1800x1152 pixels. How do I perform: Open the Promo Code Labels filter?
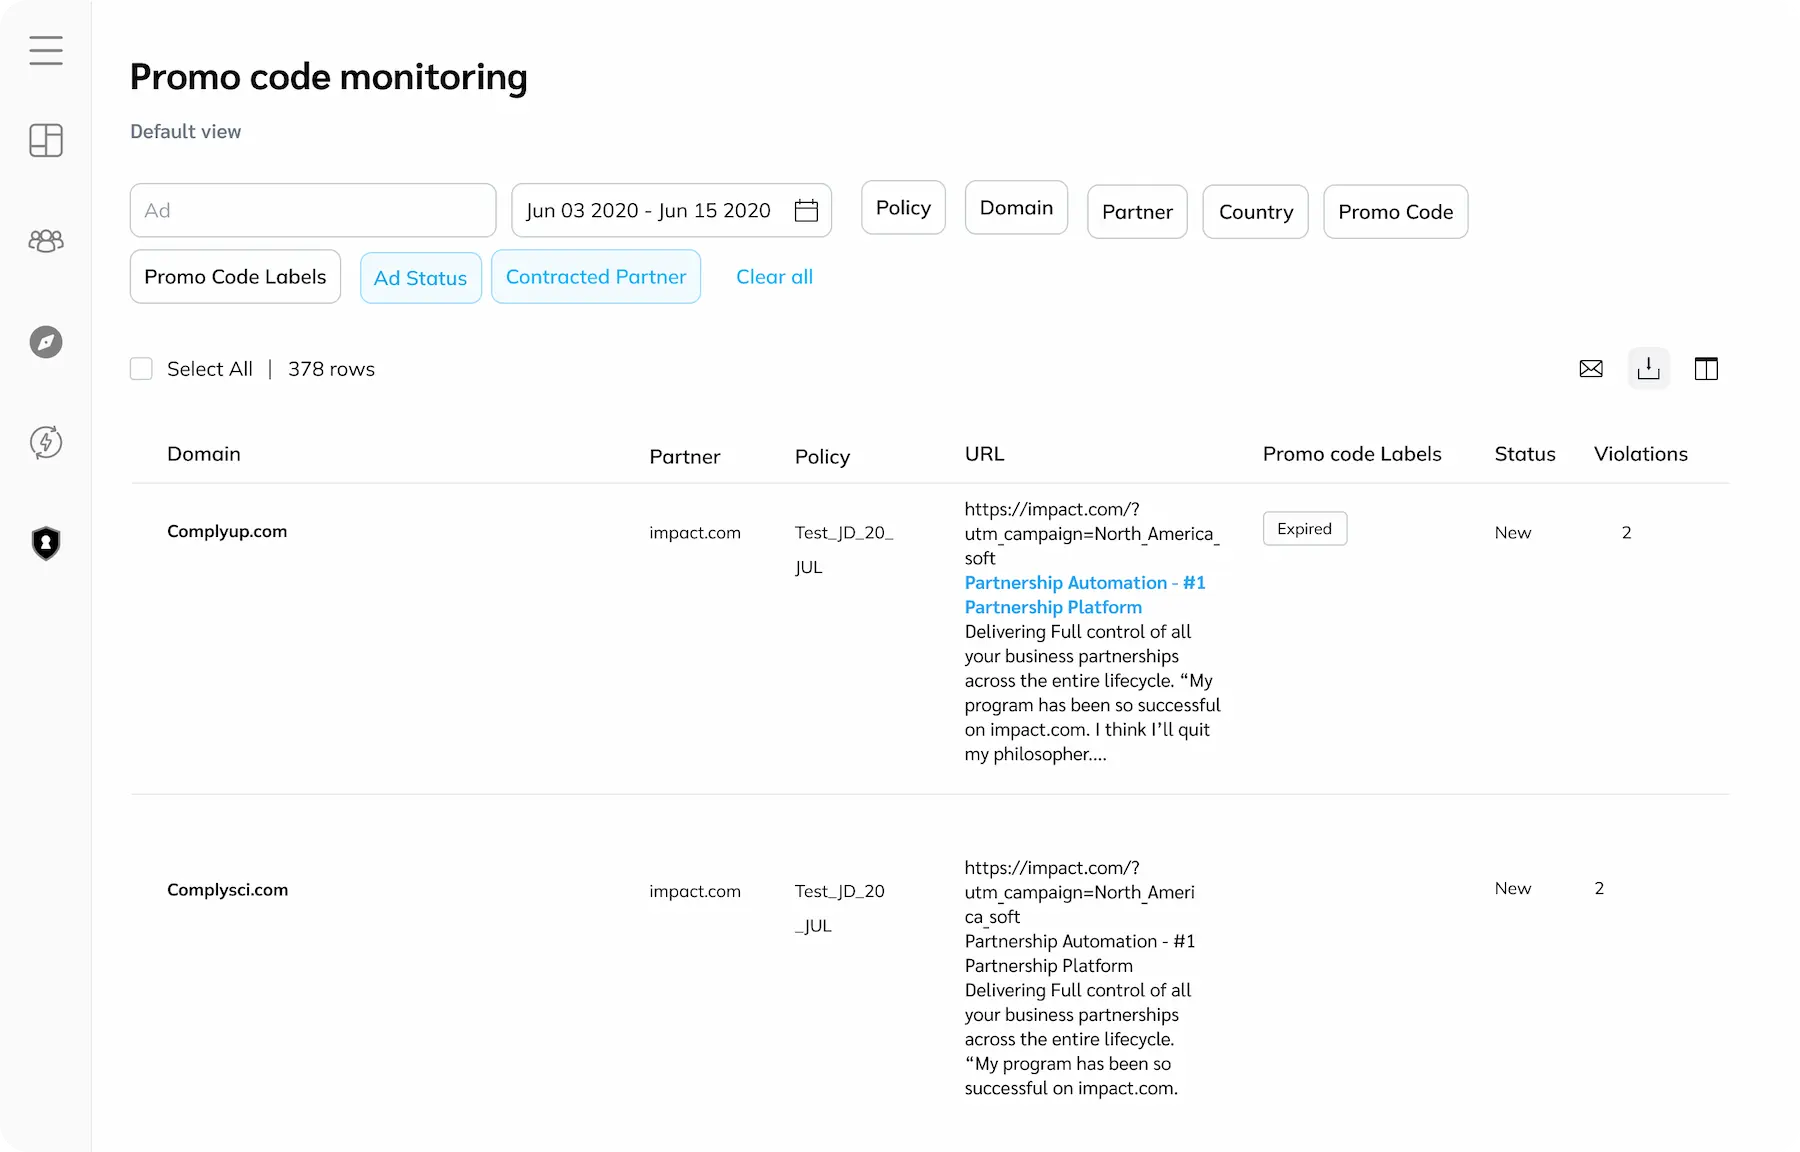(235, 277)
